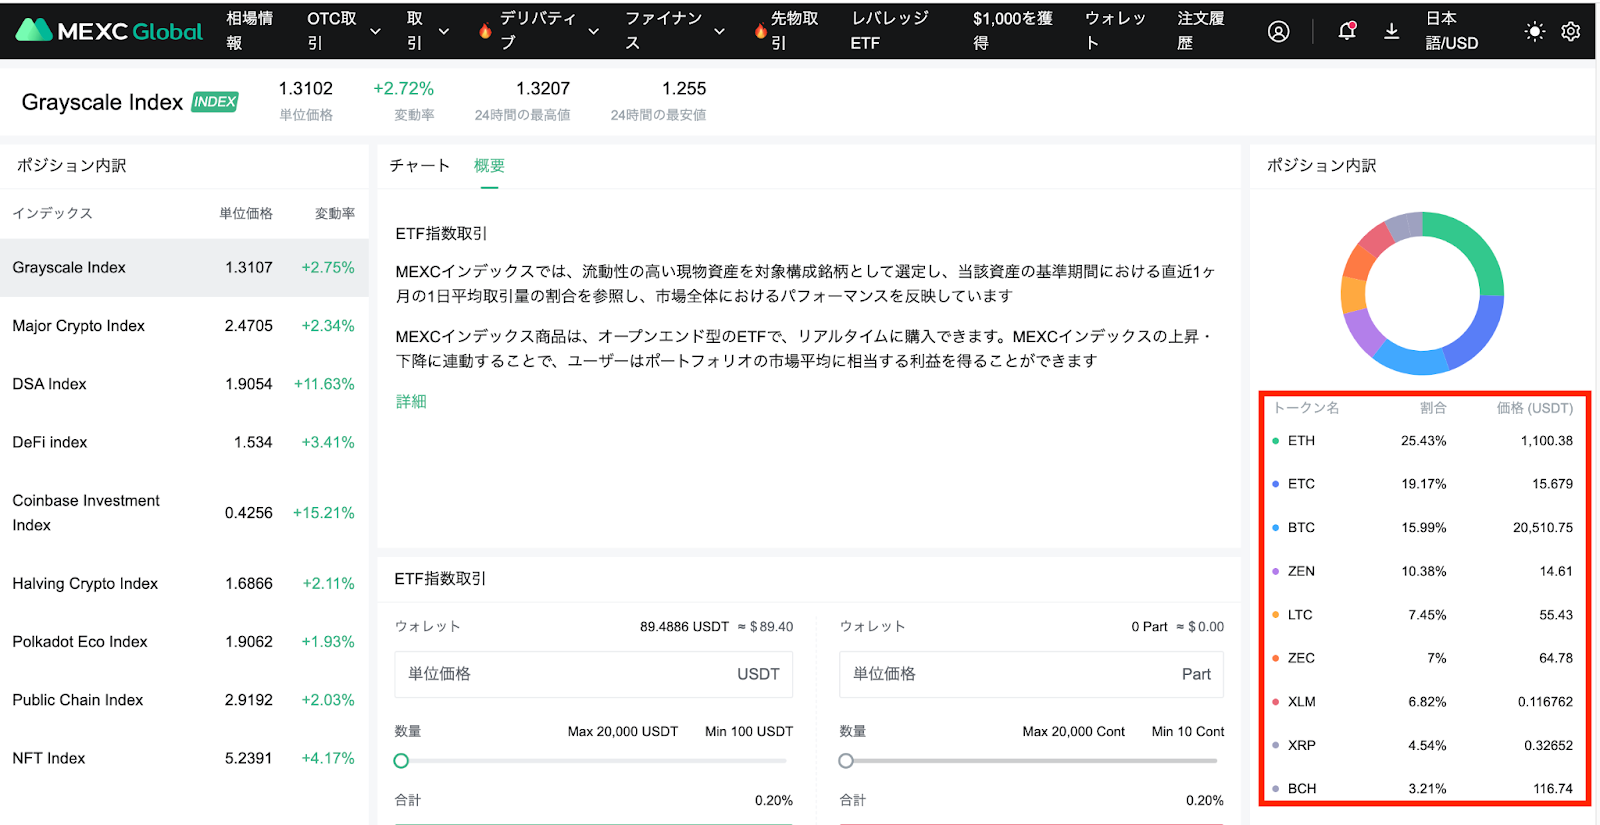Expand the OTC取引 dropdown chevron
The image size is (1600, 825).
(375, 31)
